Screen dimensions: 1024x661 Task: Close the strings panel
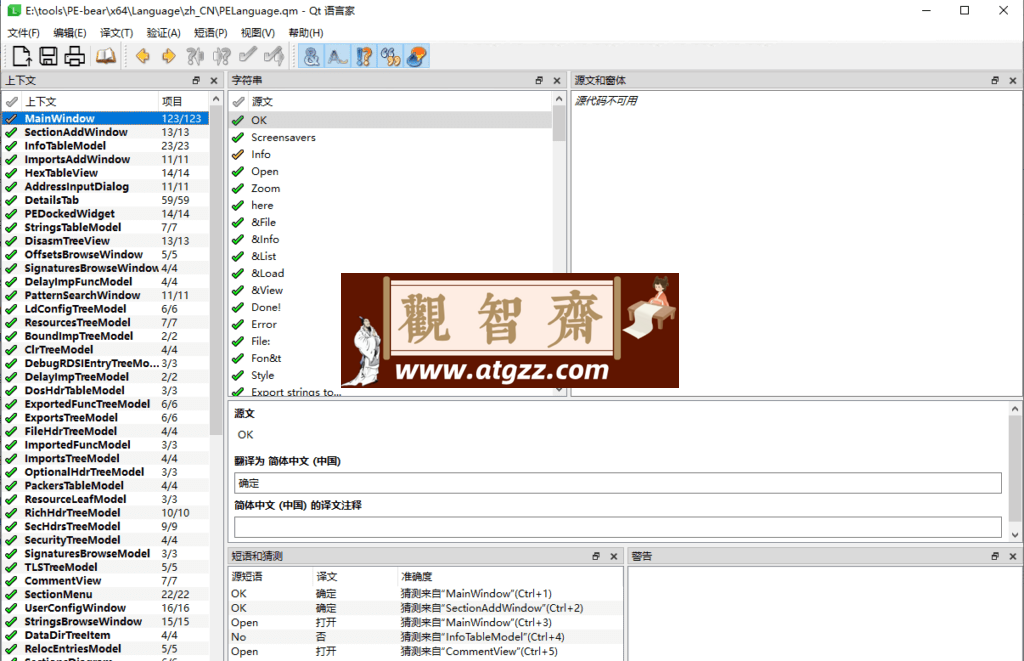point(556,80)
